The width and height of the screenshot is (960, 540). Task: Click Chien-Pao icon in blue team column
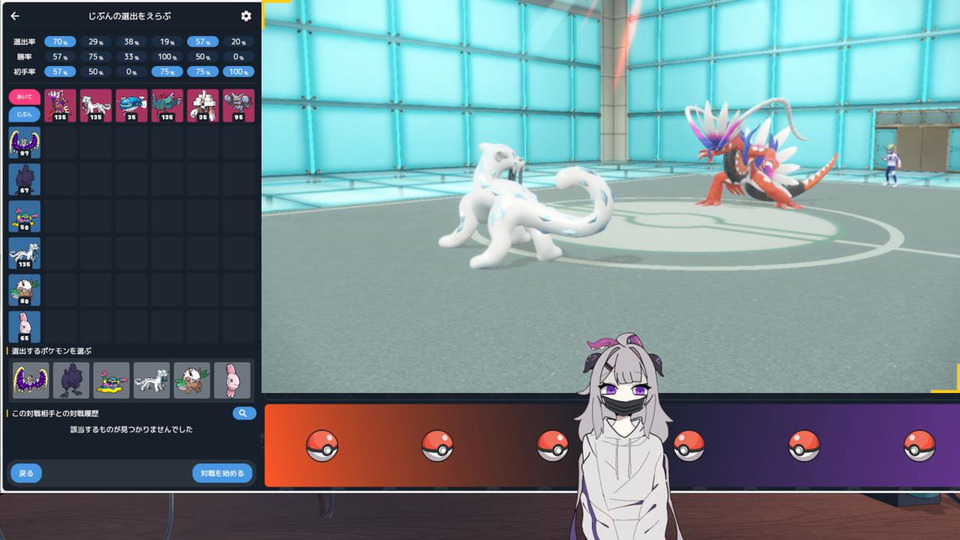[24, 253]
